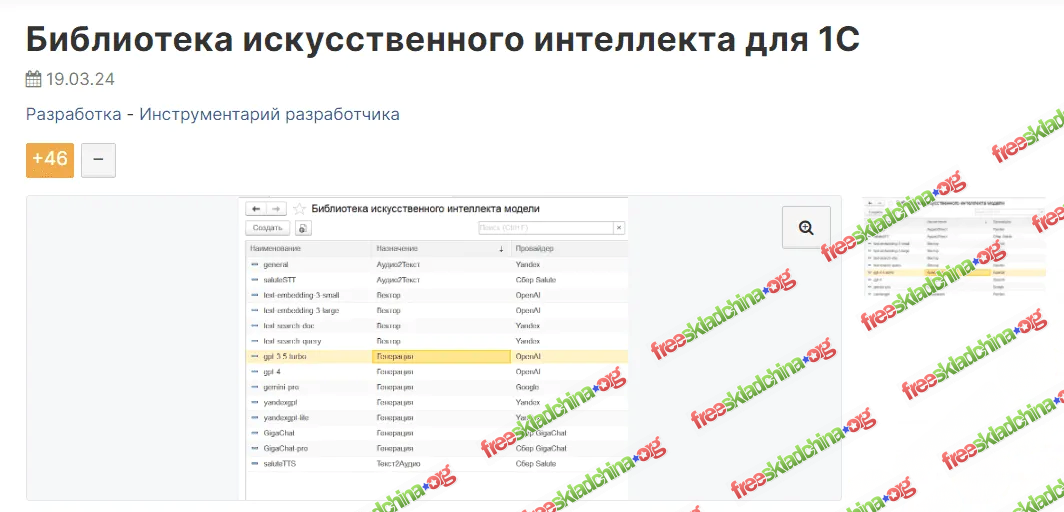Click the Создать button
Screen dimensions: 1064x512
click(x=267, y=229)
